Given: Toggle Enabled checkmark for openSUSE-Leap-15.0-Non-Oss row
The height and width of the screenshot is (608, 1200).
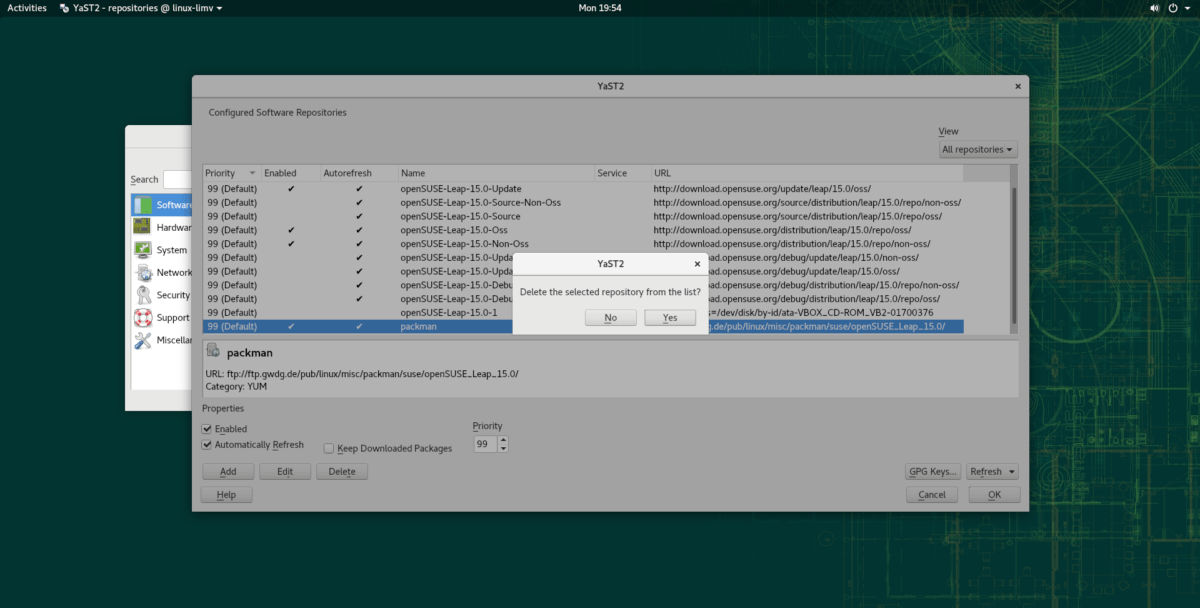Looking at the screenshot, I should click(x=291, y=243).
